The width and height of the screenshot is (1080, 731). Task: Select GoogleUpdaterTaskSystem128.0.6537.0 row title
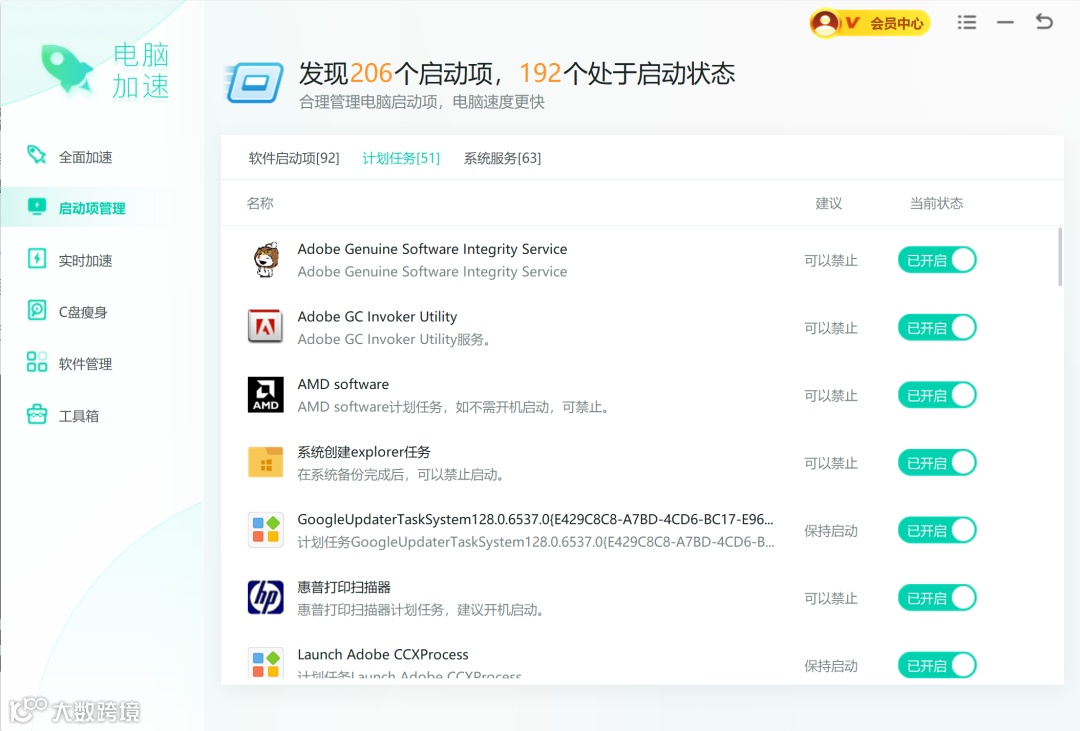[x=535, y=519]
